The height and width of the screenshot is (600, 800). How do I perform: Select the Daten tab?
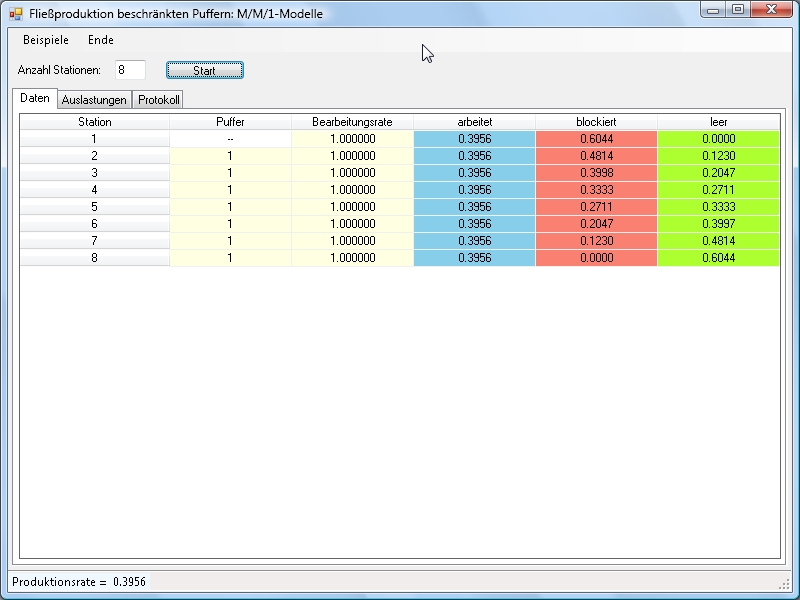pos(35,99)
